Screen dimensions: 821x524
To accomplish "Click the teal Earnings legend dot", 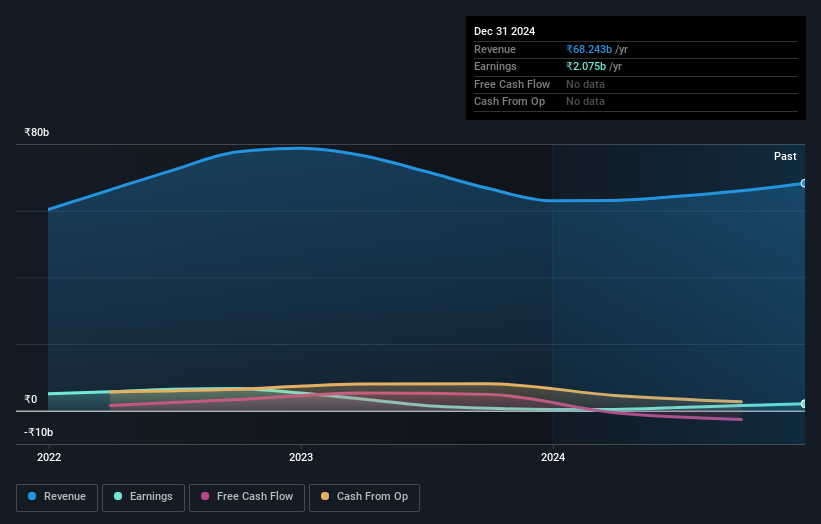I will [x=118, y=496].
